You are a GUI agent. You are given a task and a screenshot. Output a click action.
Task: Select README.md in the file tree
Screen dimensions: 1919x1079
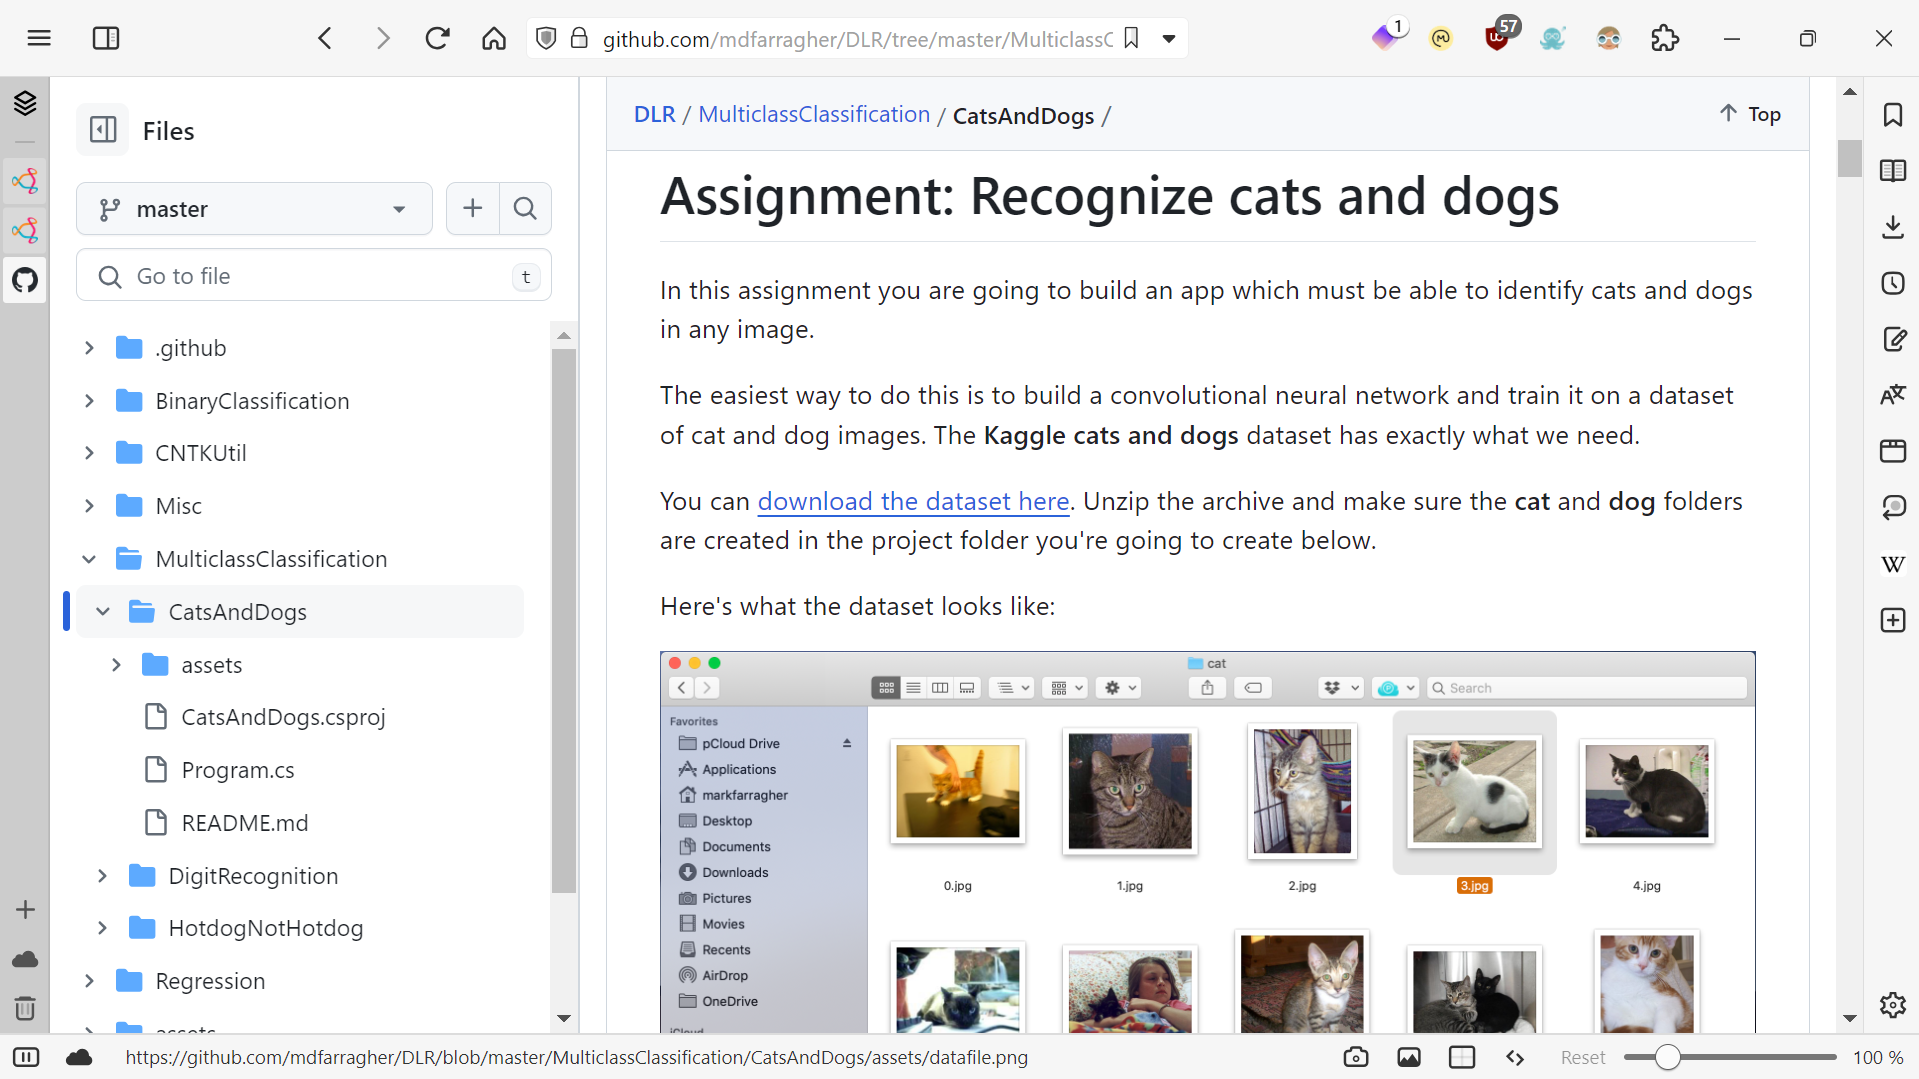[245, 823]
